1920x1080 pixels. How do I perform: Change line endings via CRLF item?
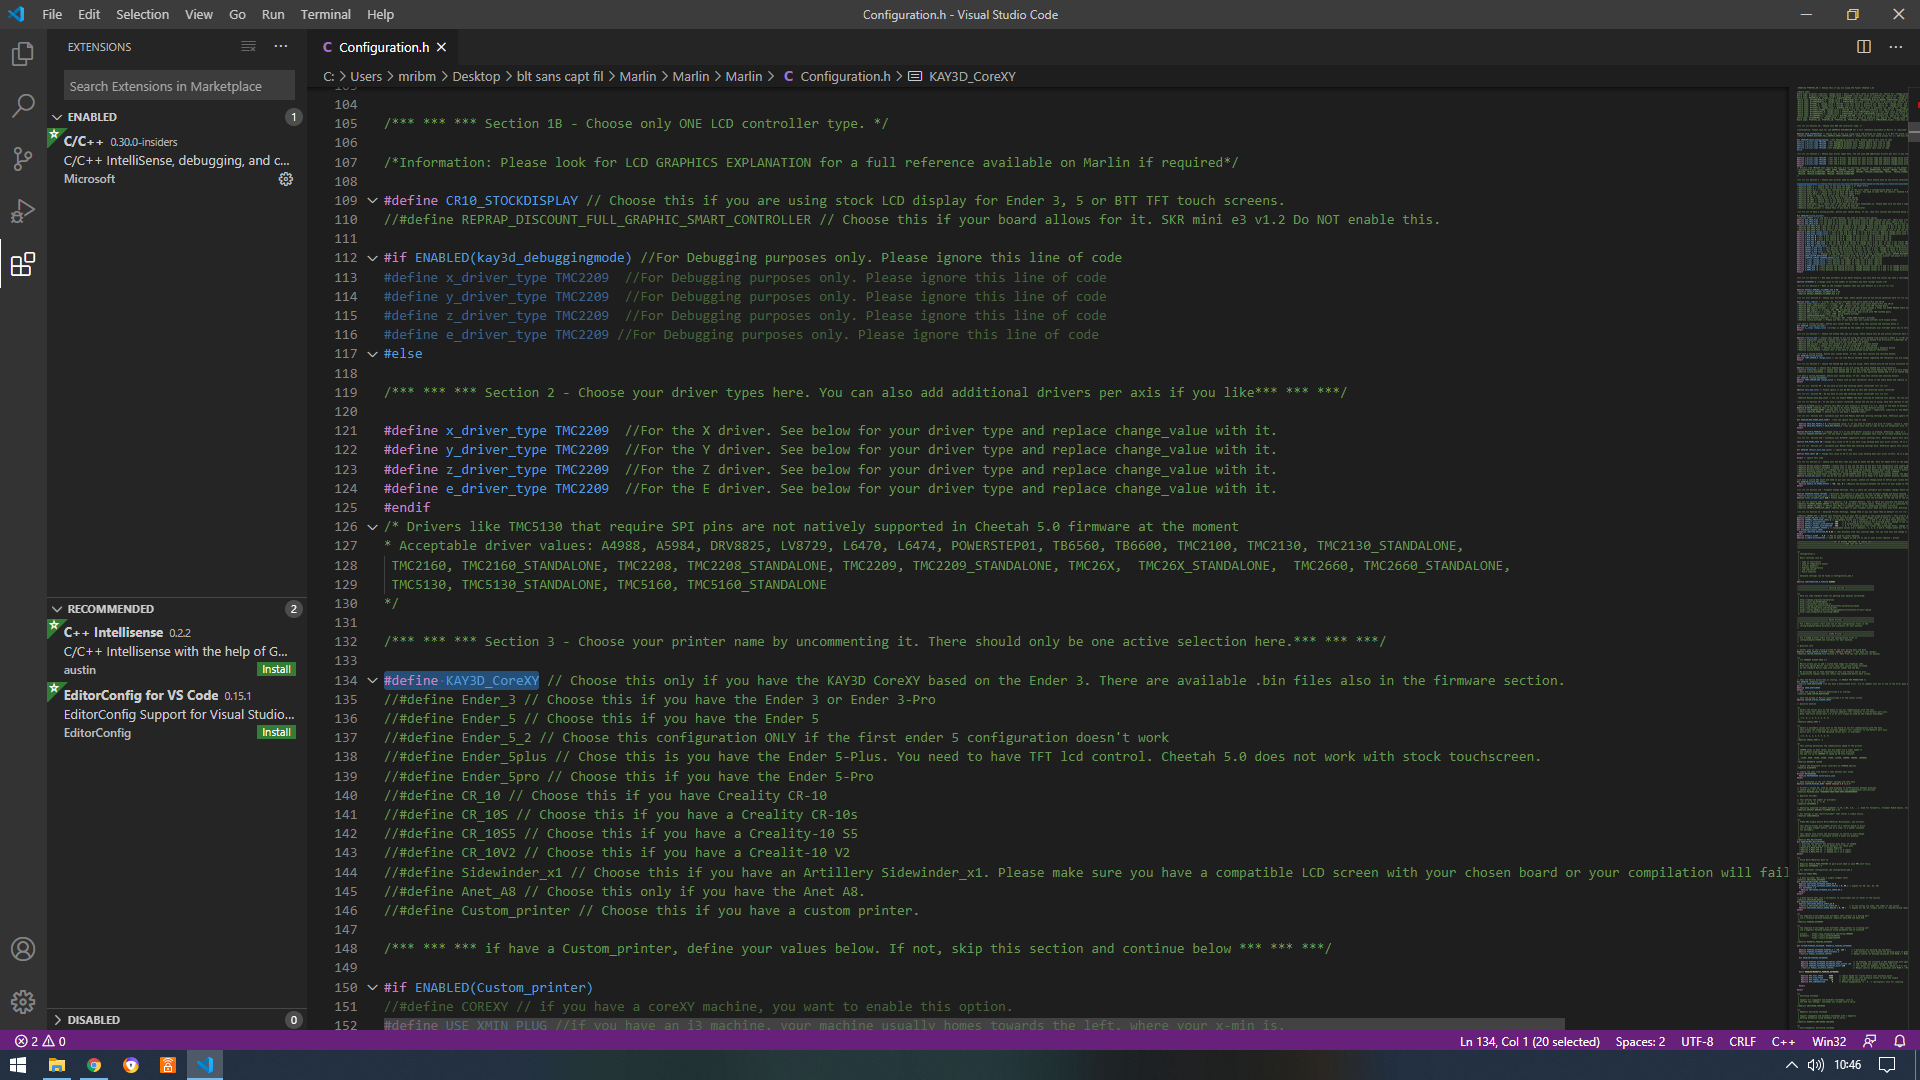(x=1742, y=1041)
